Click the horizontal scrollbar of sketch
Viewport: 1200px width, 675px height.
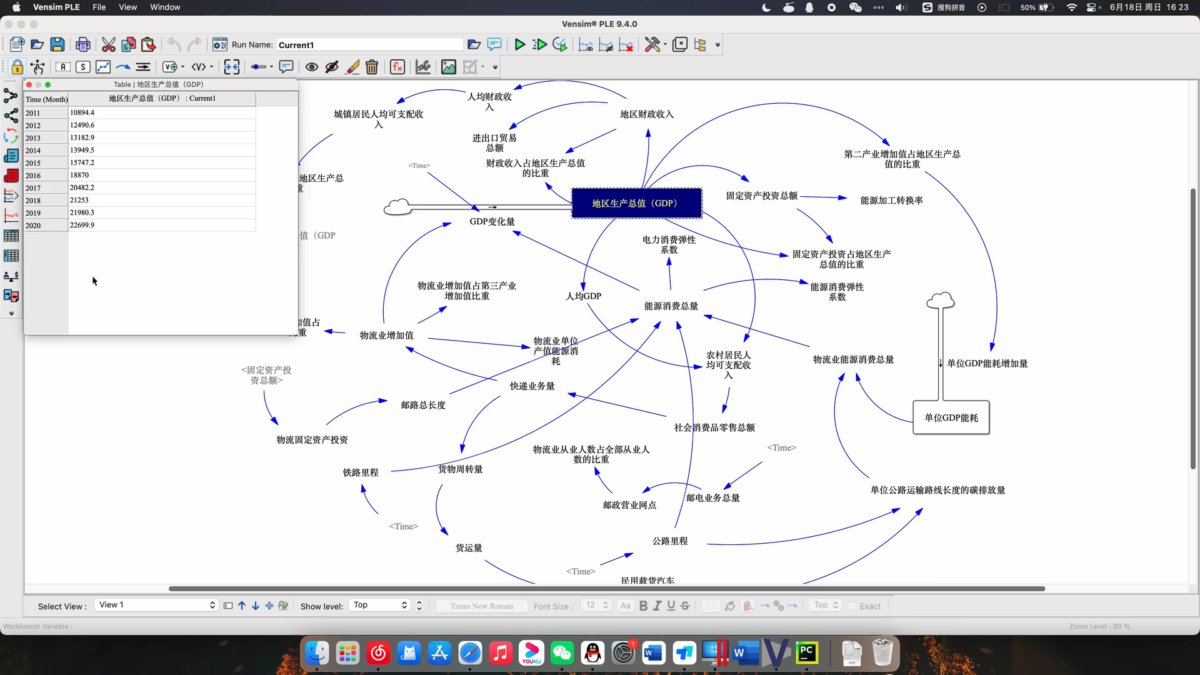click(606, 589)
